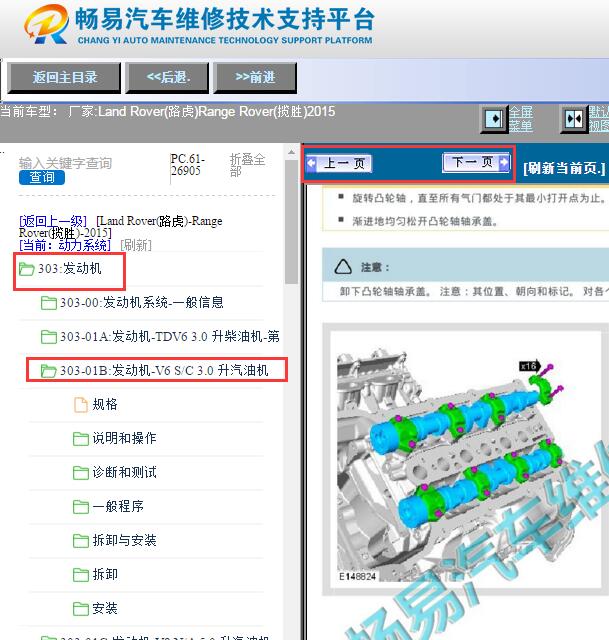Click 刷新当前页 link

[x=564, y=168]
